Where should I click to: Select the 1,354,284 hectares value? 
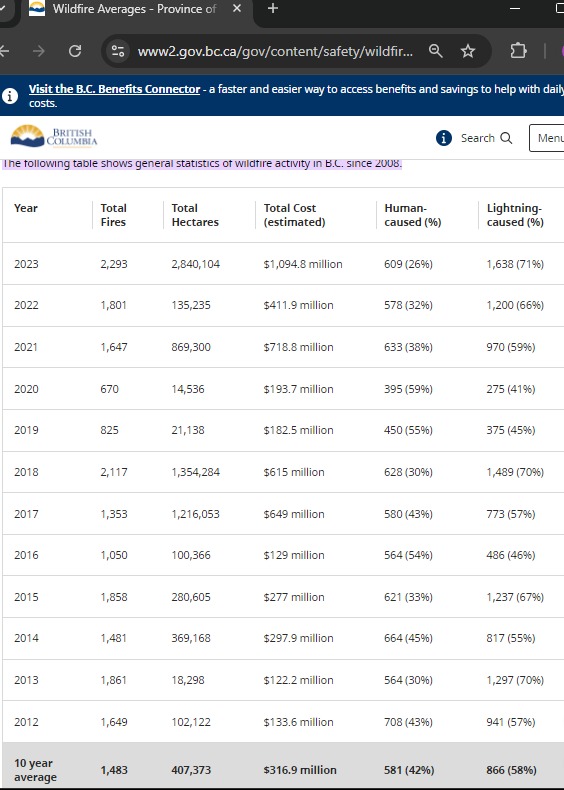coord(196,472)
